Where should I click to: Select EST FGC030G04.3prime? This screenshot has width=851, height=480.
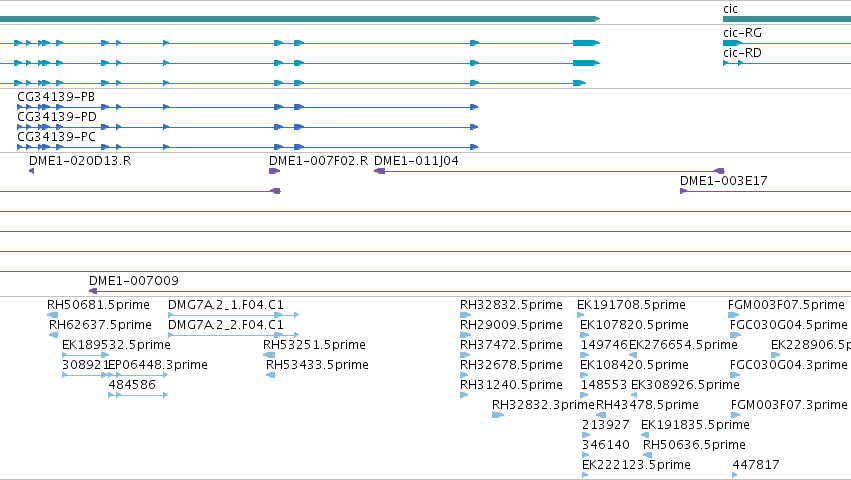click(789, 365)
